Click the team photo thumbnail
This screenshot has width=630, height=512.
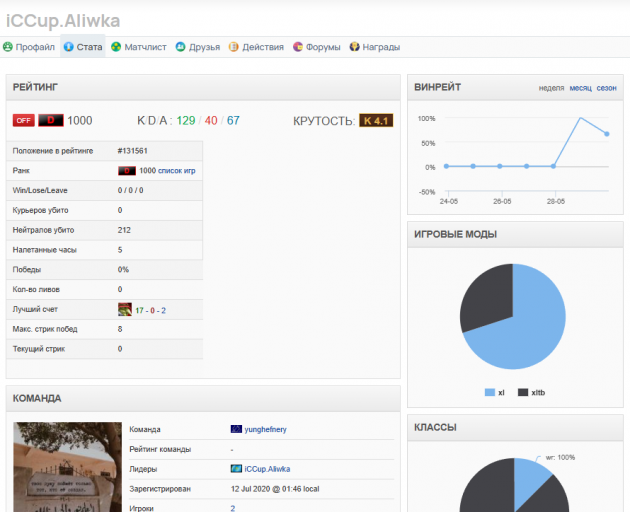[68, 467]
